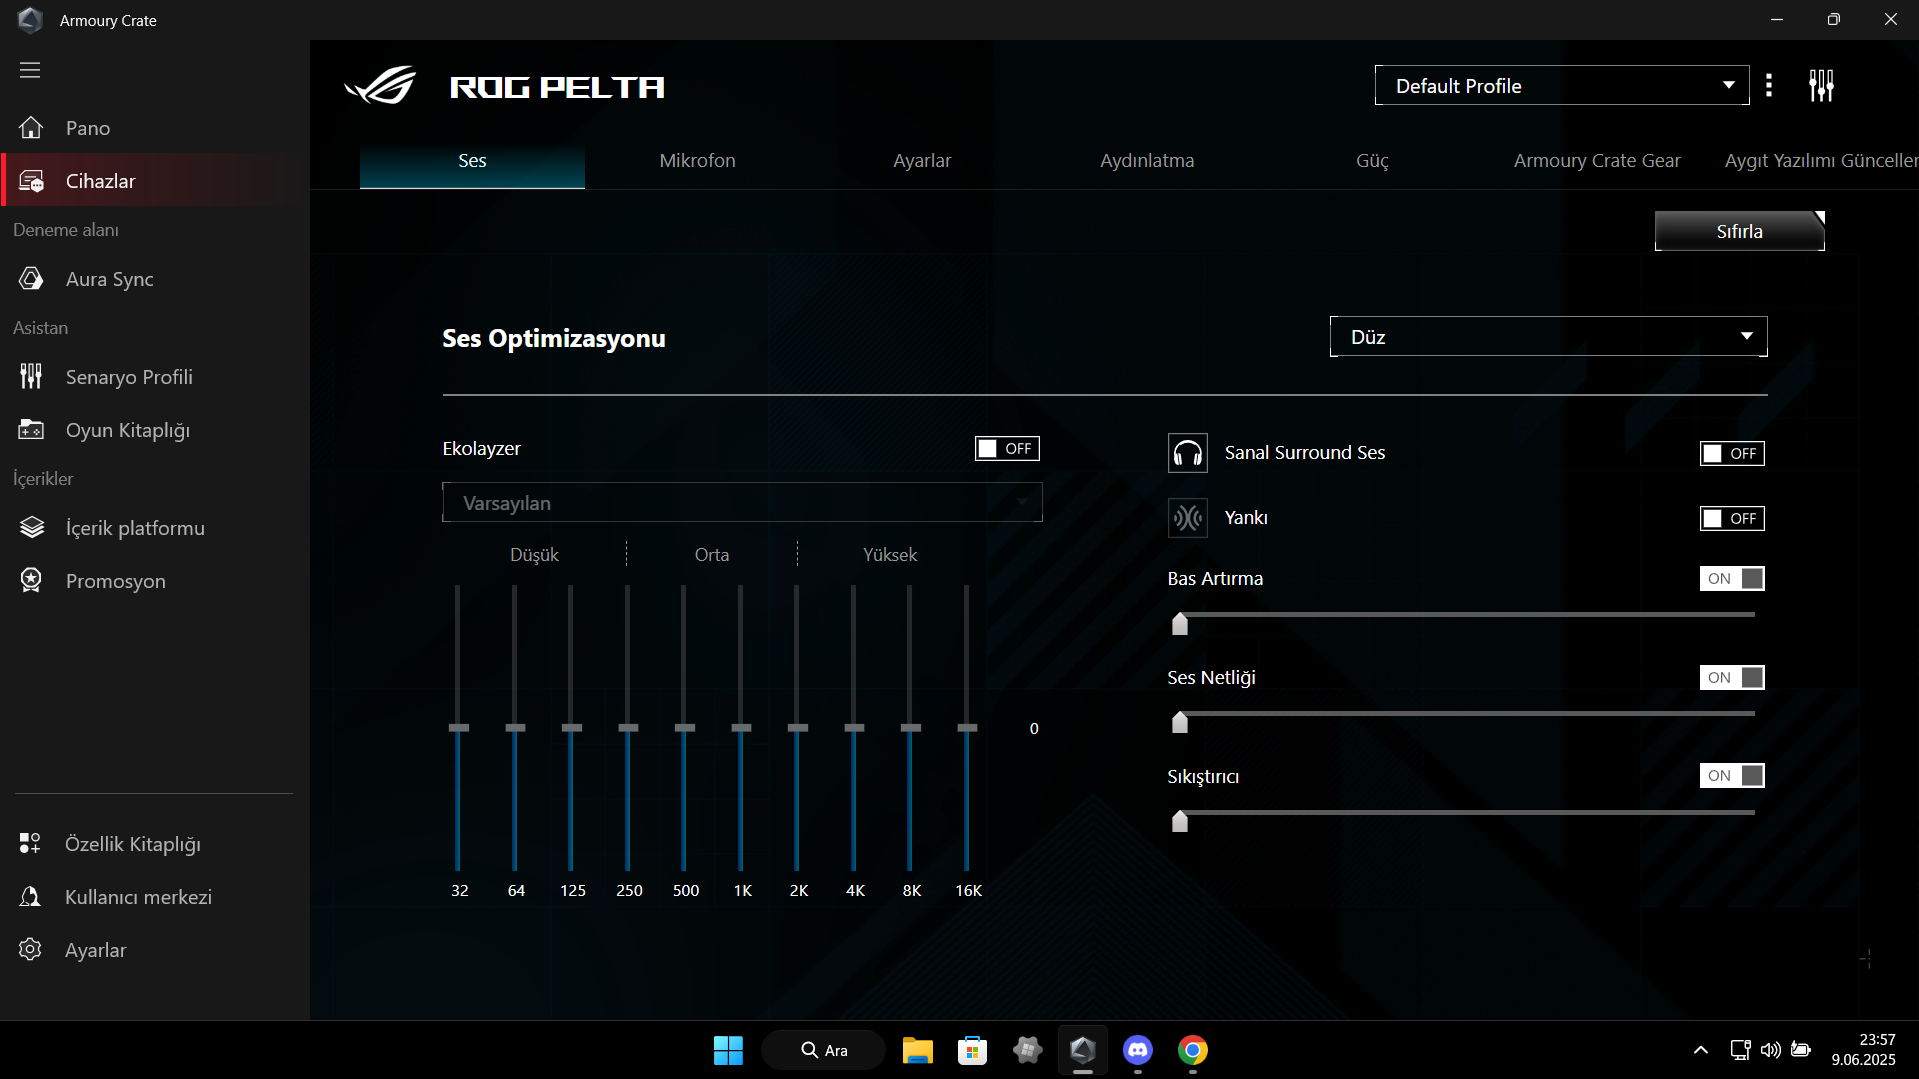
Task: Click the 4K equalizer slider handle
Action: 854,728
